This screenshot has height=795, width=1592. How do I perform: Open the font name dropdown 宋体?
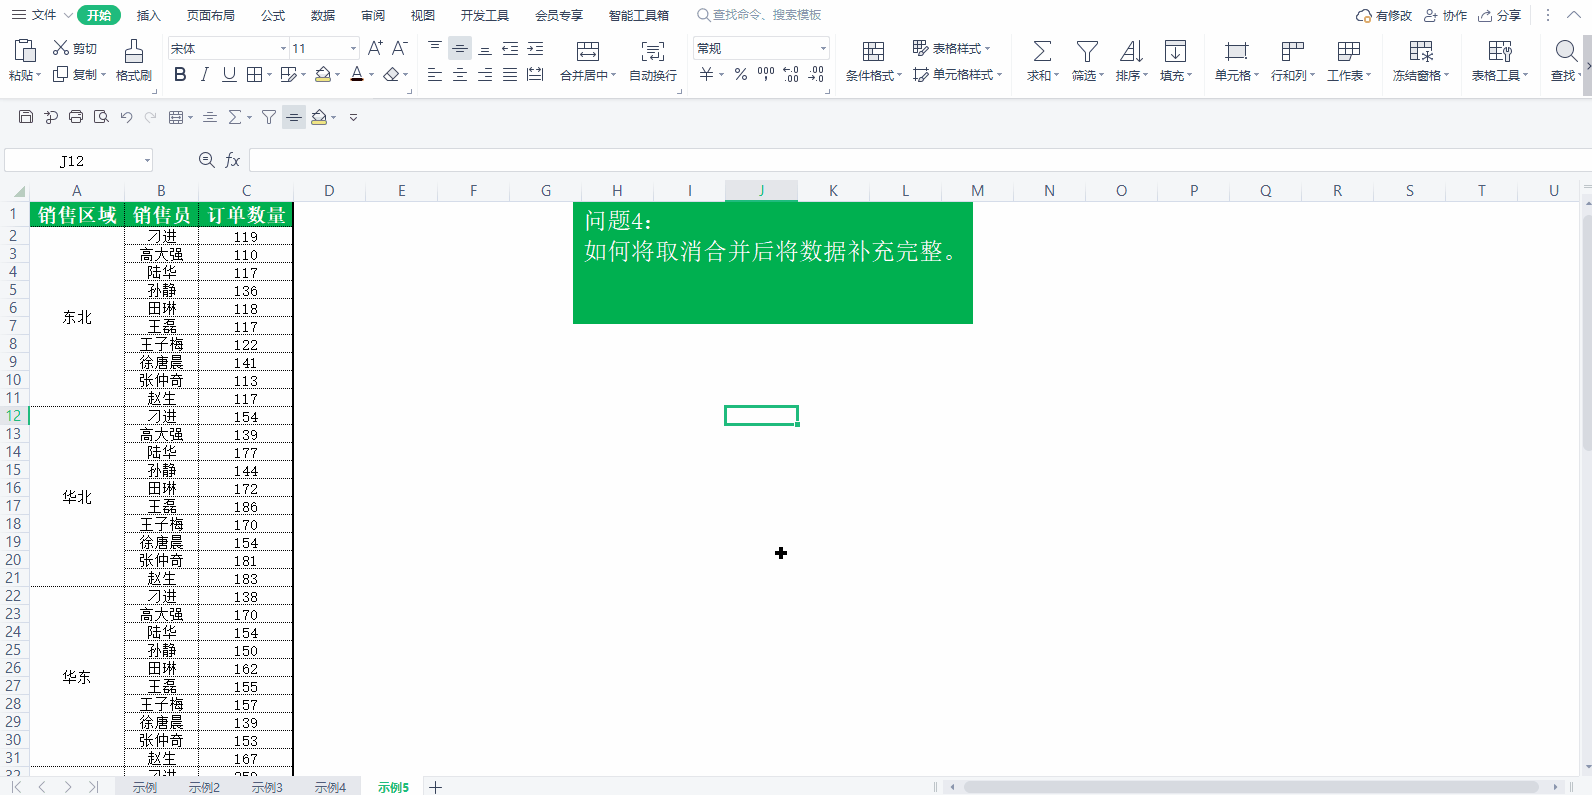pyautogui.click(x=228, y=48)
